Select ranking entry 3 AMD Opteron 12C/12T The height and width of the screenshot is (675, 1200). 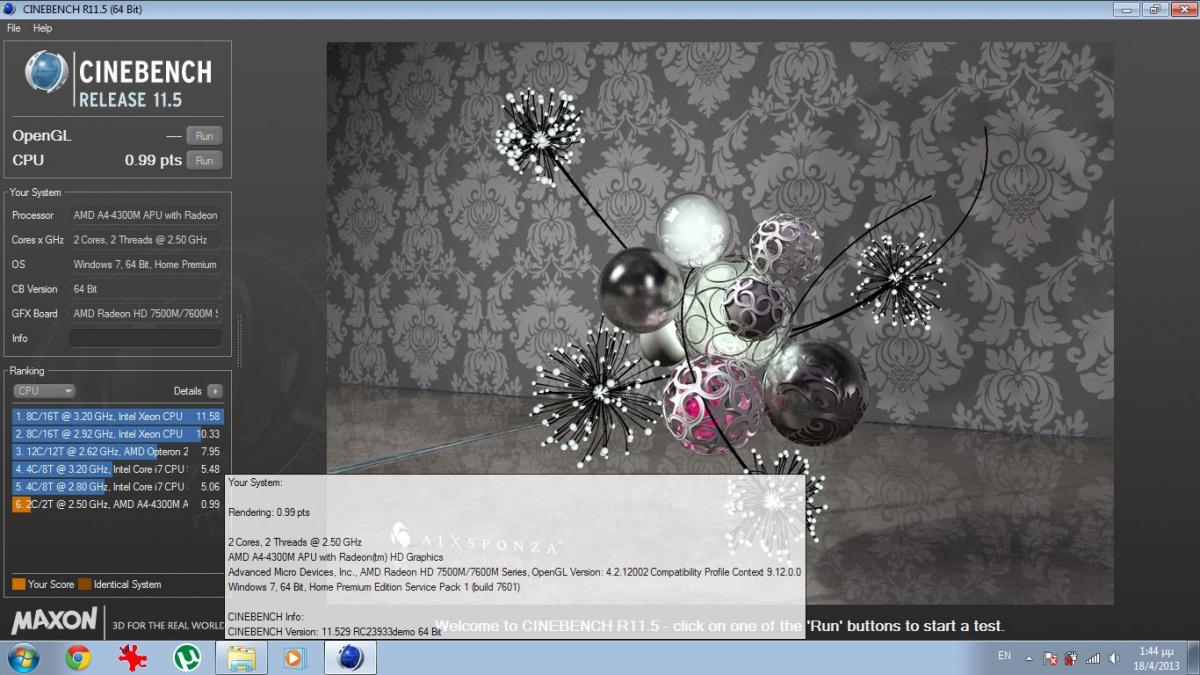click(x=117, y=451)
